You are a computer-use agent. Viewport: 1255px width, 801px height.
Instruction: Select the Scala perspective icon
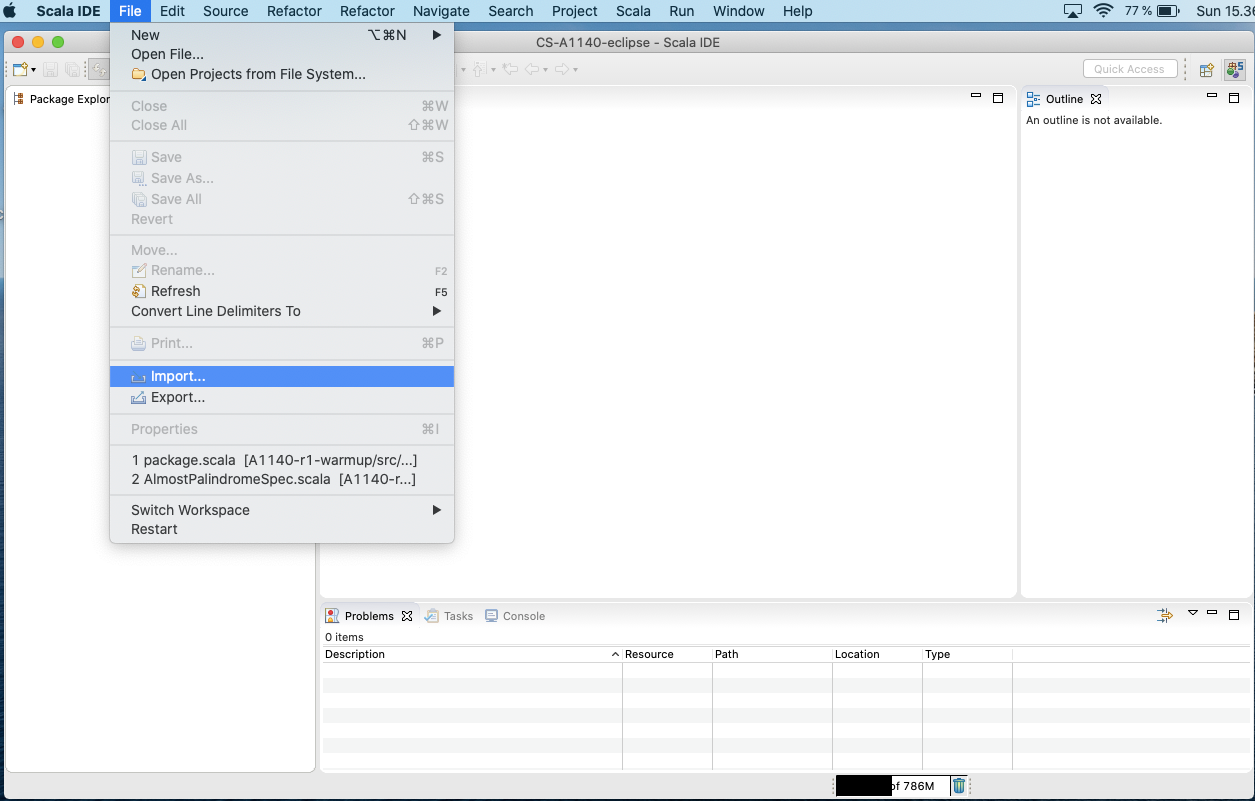[x=1236, y=69]
